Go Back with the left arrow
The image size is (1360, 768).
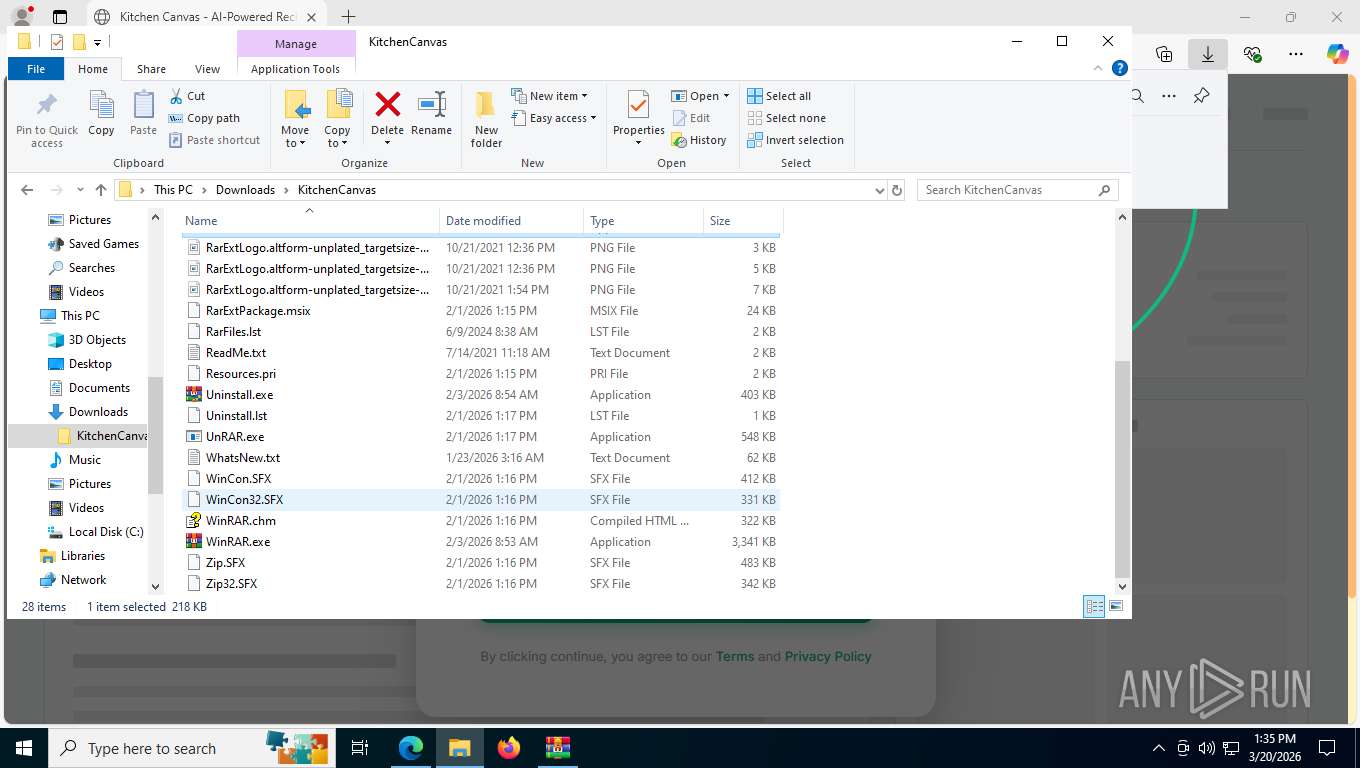[x=27, y=190]
